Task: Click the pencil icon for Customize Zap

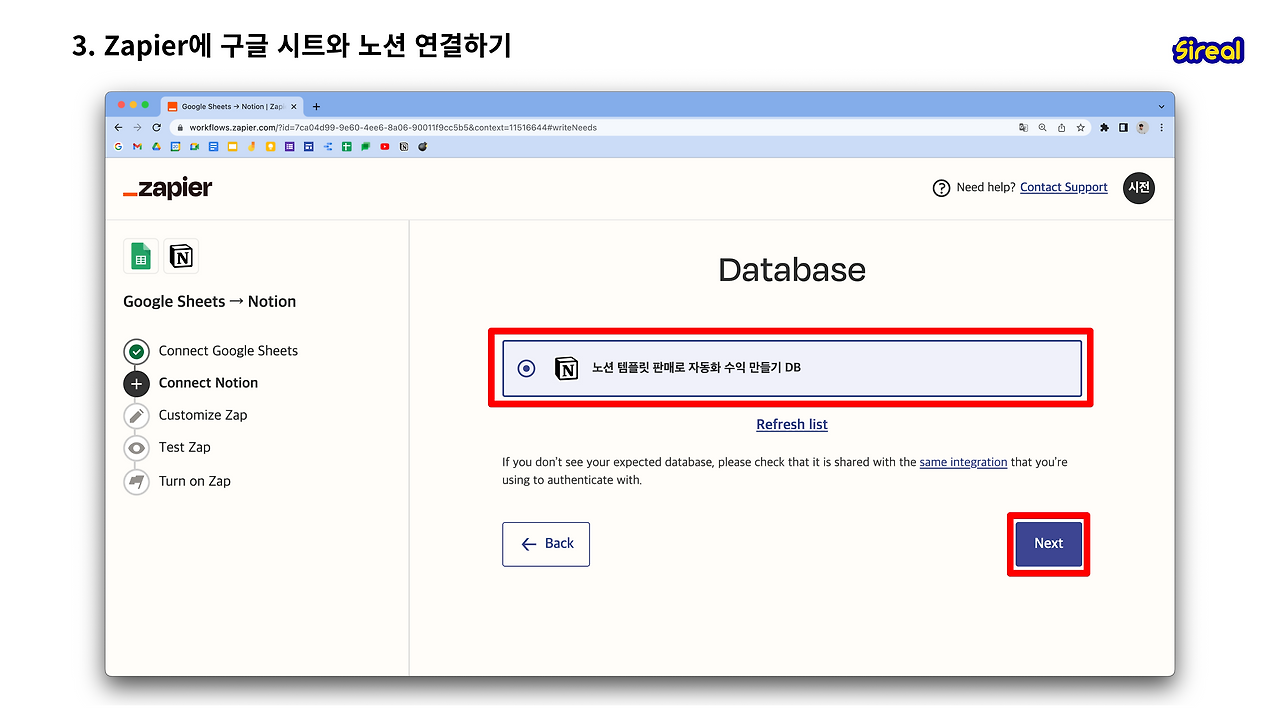Action: (136, 415)
